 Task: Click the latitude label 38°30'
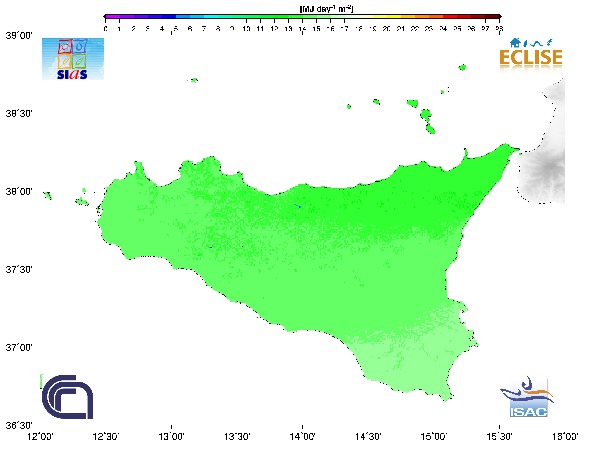click(19, 114)
